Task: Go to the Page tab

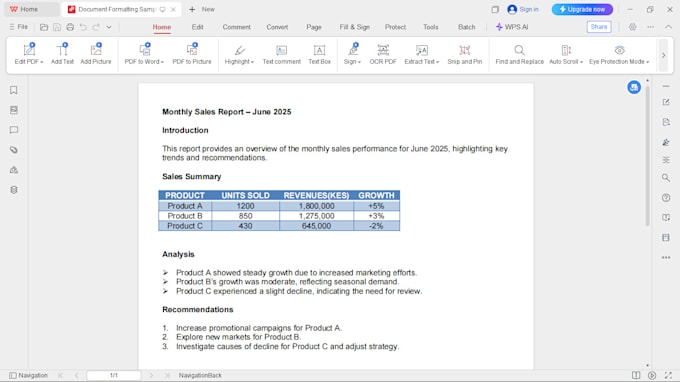Action: [x=314, y=27]
